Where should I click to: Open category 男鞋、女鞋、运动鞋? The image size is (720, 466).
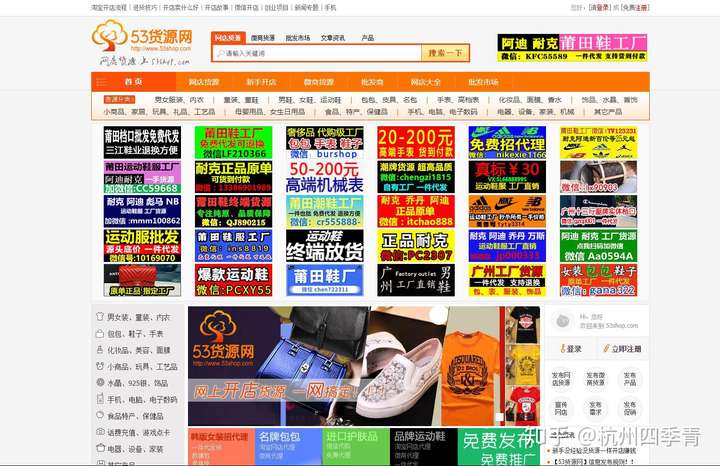pos(310,100)
